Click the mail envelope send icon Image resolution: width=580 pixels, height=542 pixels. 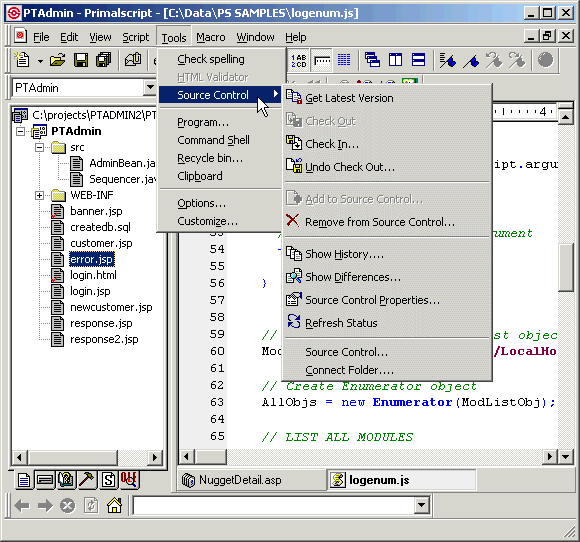133,60
